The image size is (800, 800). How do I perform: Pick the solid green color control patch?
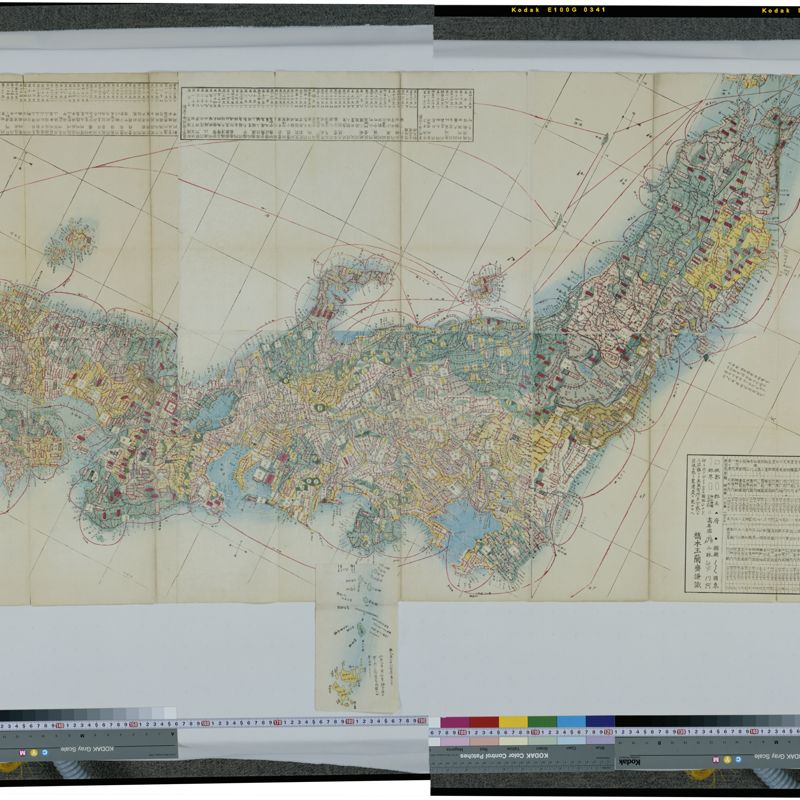click(542, 721)
